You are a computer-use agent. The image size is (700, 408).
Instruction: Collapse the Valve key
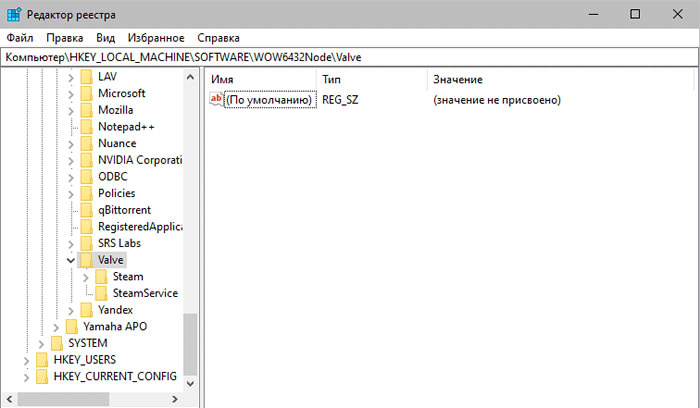pyautogui.click(x=71, y=260)
